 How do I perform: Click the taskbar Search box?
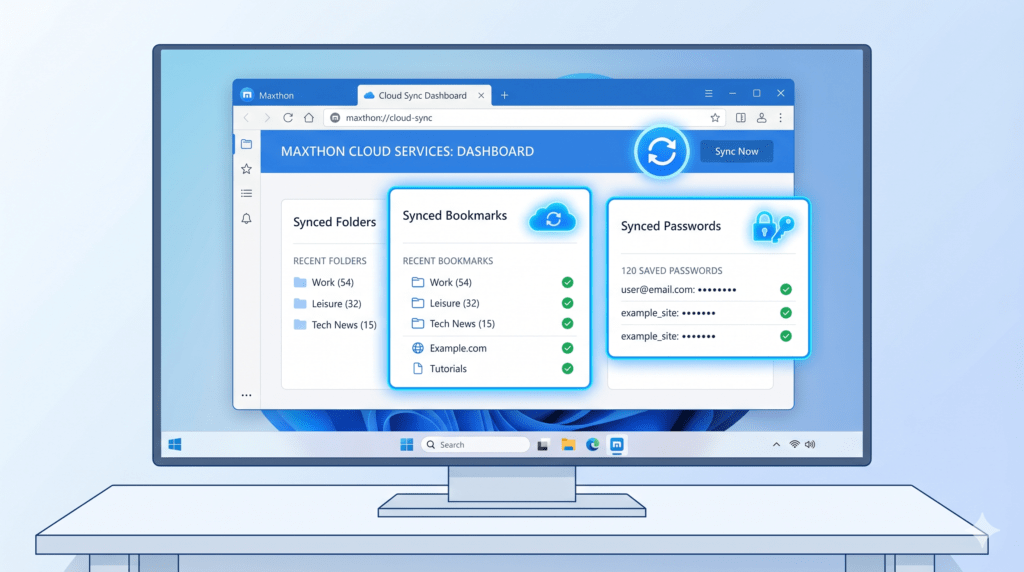(475, 445)
